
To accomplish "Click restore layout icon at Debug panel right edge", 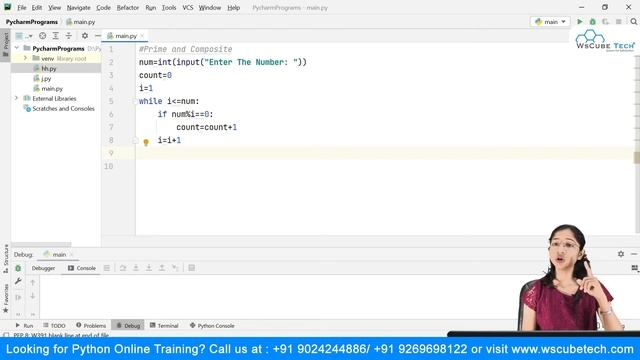I will 634,268.
